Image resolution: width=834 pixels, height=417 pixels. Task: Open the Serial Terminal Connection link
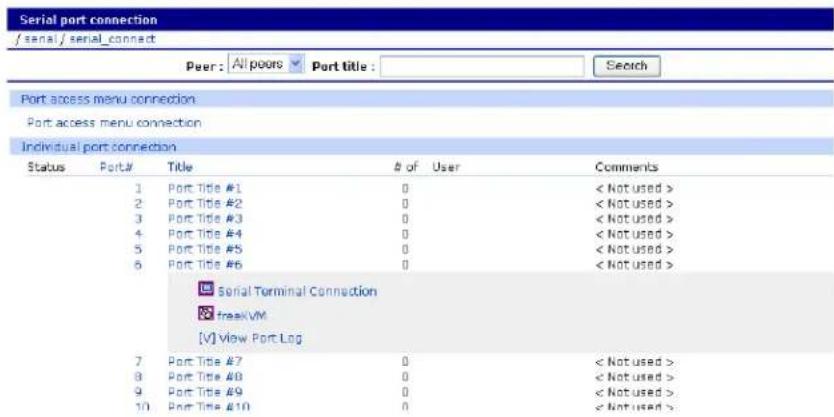click(297, 291)
